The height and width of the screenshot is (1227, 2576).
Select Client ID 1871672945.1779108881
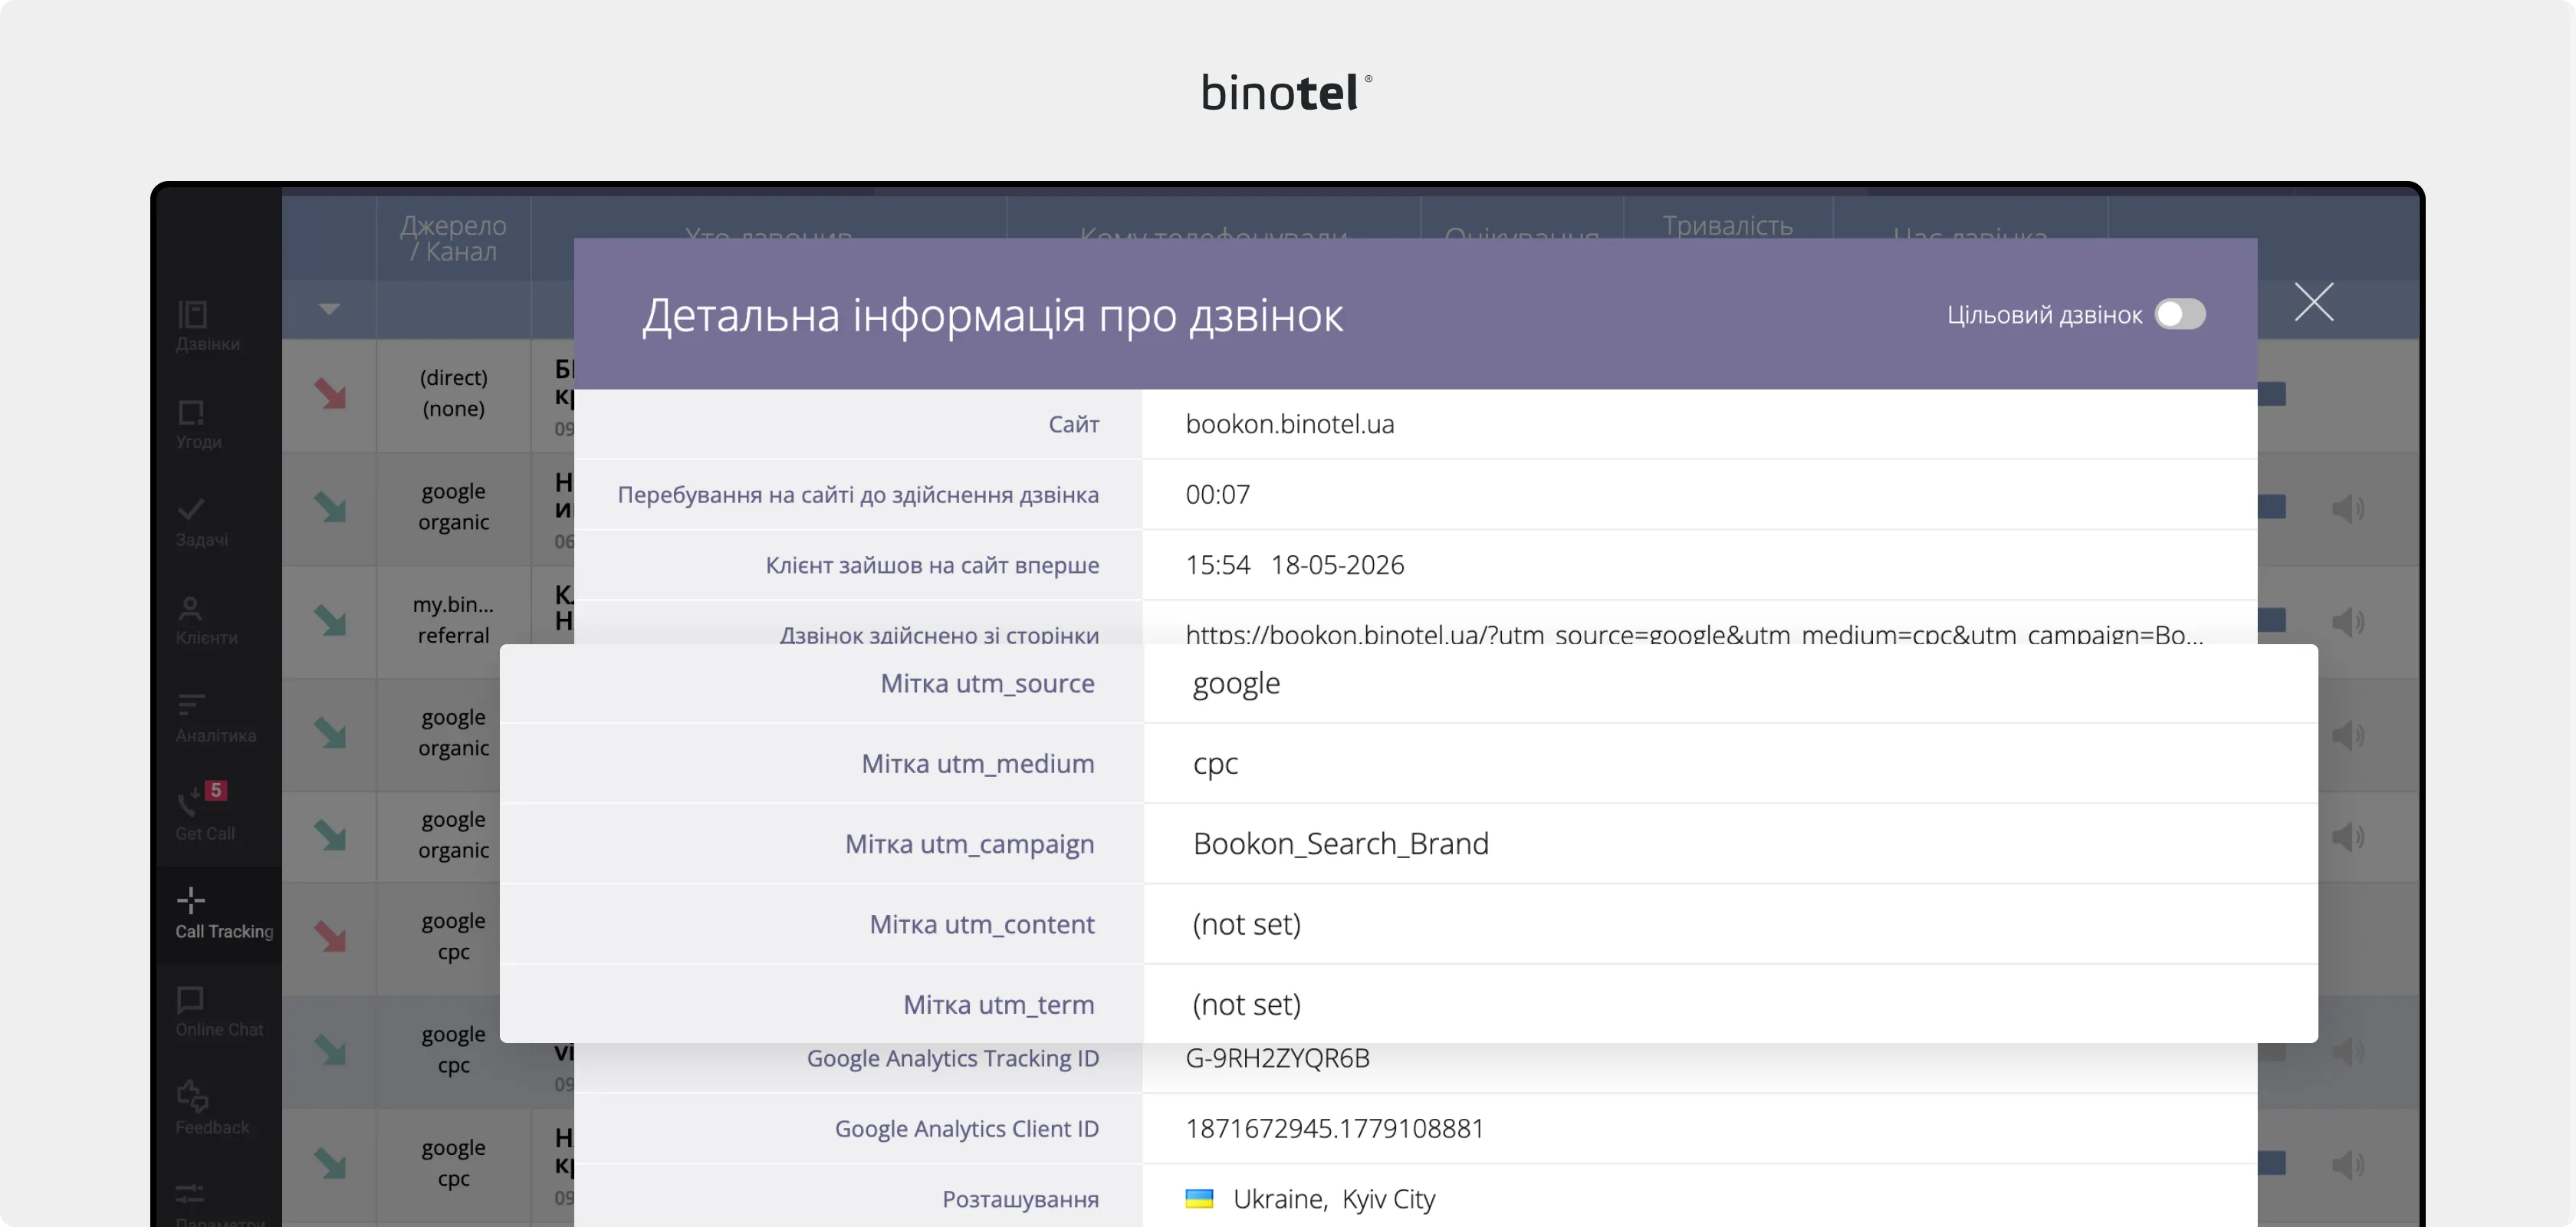(x=1334, y=1128)
